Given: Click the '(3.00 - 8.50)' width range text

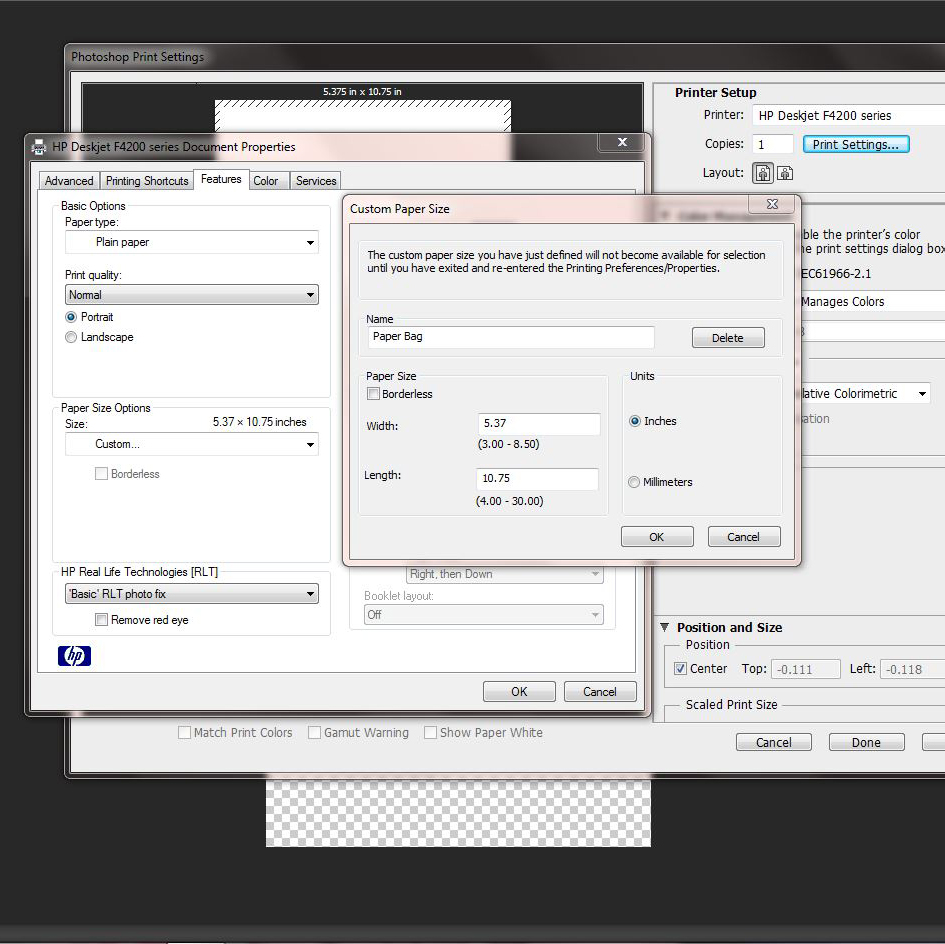Looking at the screenshot, I should pos(509,444).
